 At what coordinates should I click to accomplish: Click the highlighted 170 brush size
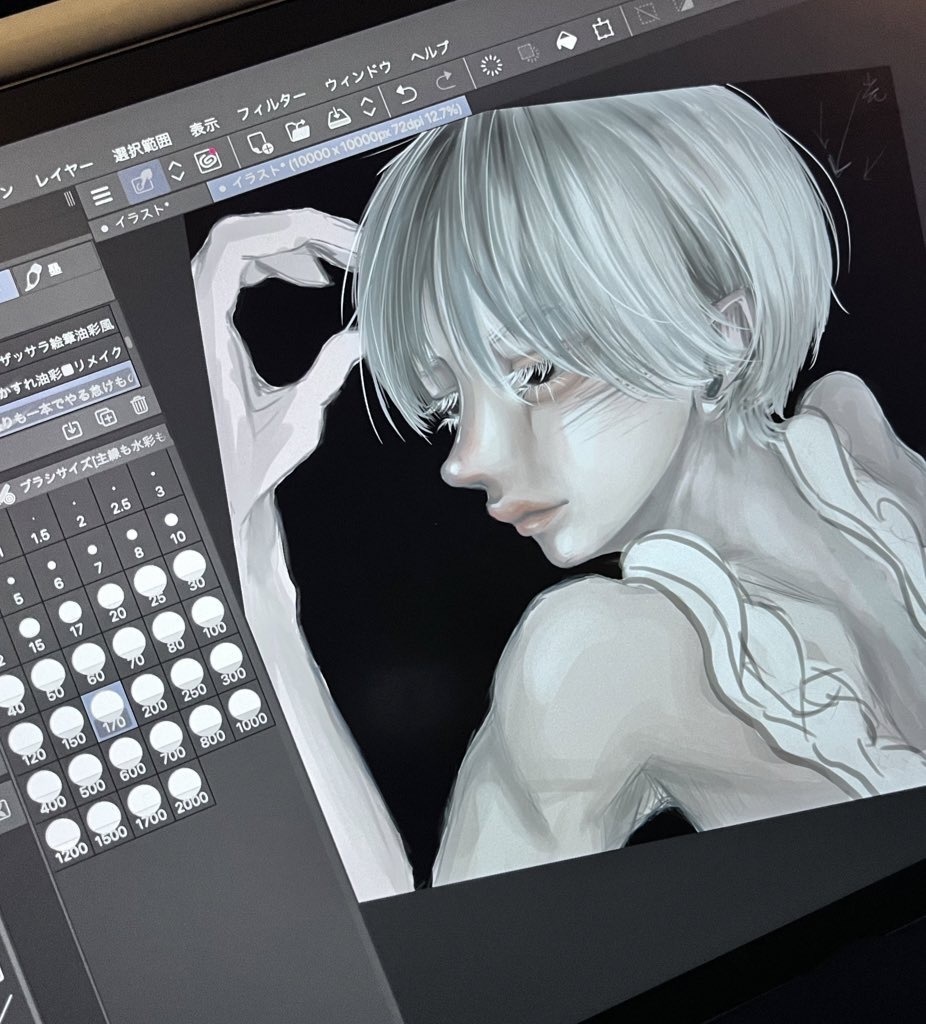(109, 711)
